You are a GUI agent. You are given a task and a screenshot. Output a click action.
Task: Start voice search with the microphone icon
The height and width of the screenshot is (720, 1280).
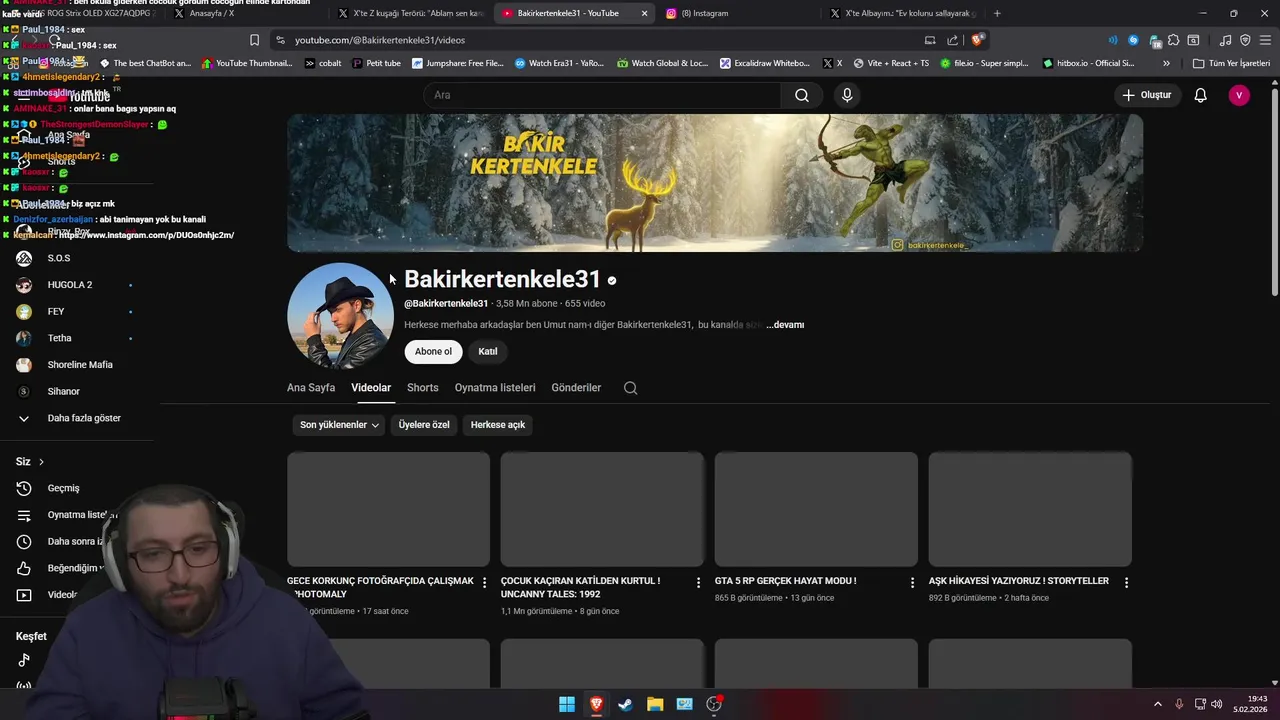847,95
